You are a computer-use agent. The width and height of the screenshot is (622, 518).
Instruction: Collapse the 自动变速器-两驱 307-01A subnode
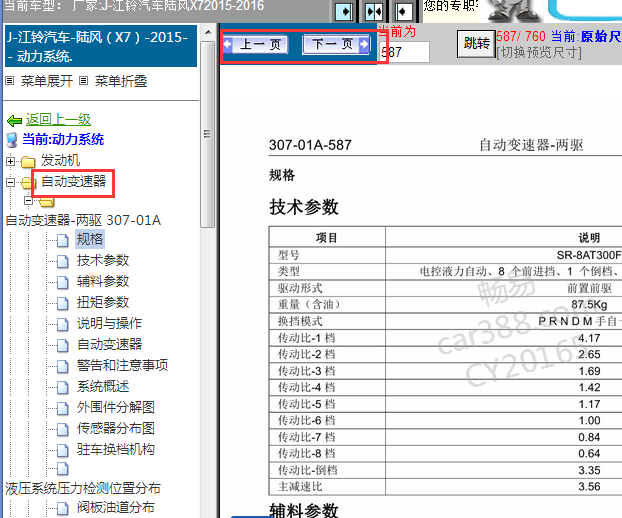tap(28, 201)
